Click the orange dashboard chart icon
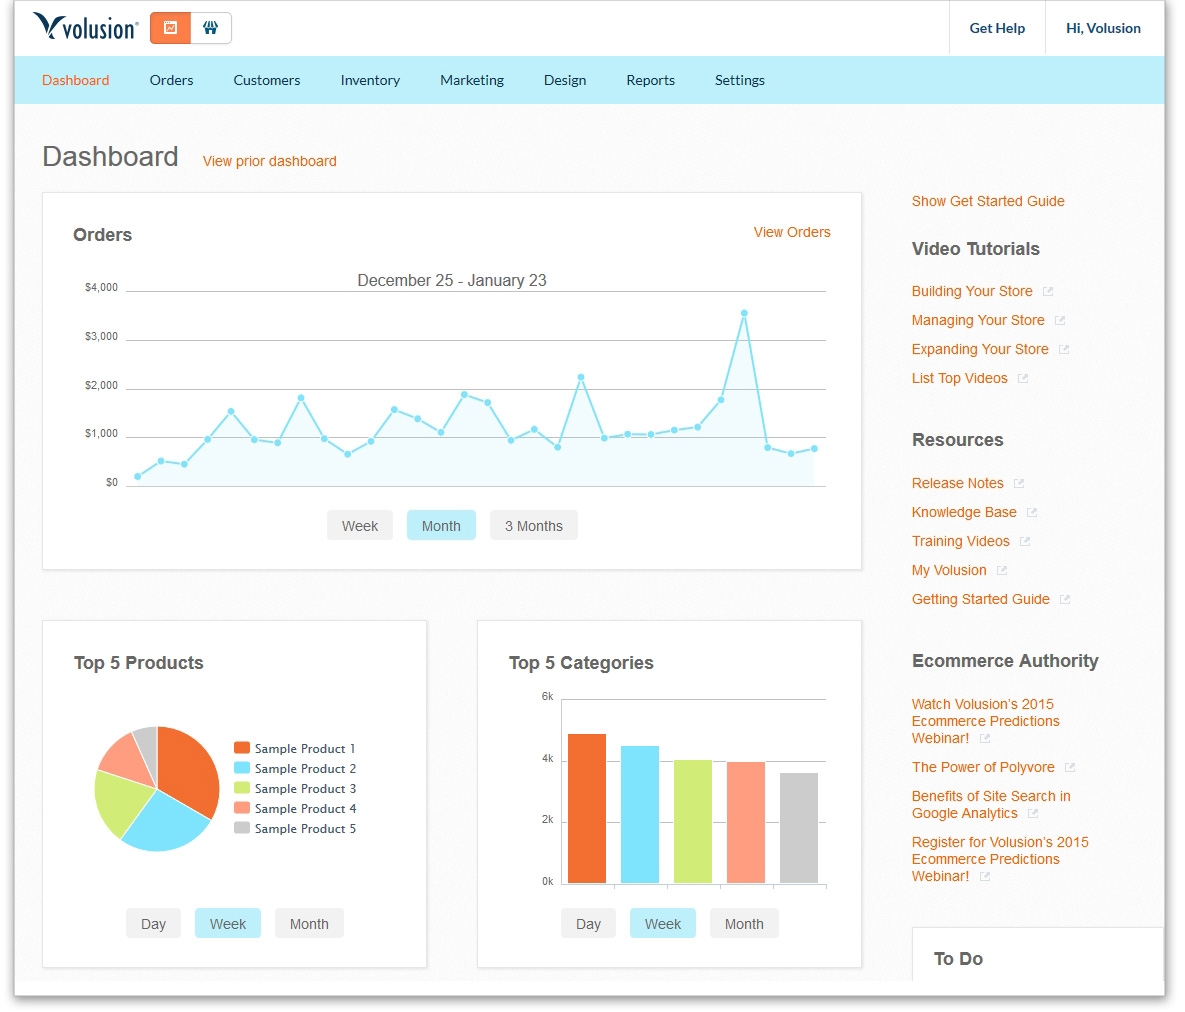The image size is (1185, 1012). [x=170, y=28]
